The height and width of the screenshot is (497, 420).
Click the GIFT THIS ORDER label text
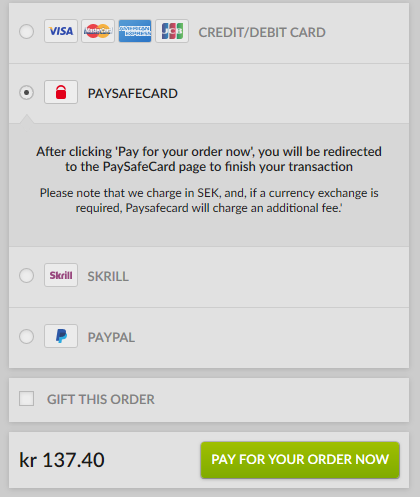pyautogui.click(x=101, y=399)
